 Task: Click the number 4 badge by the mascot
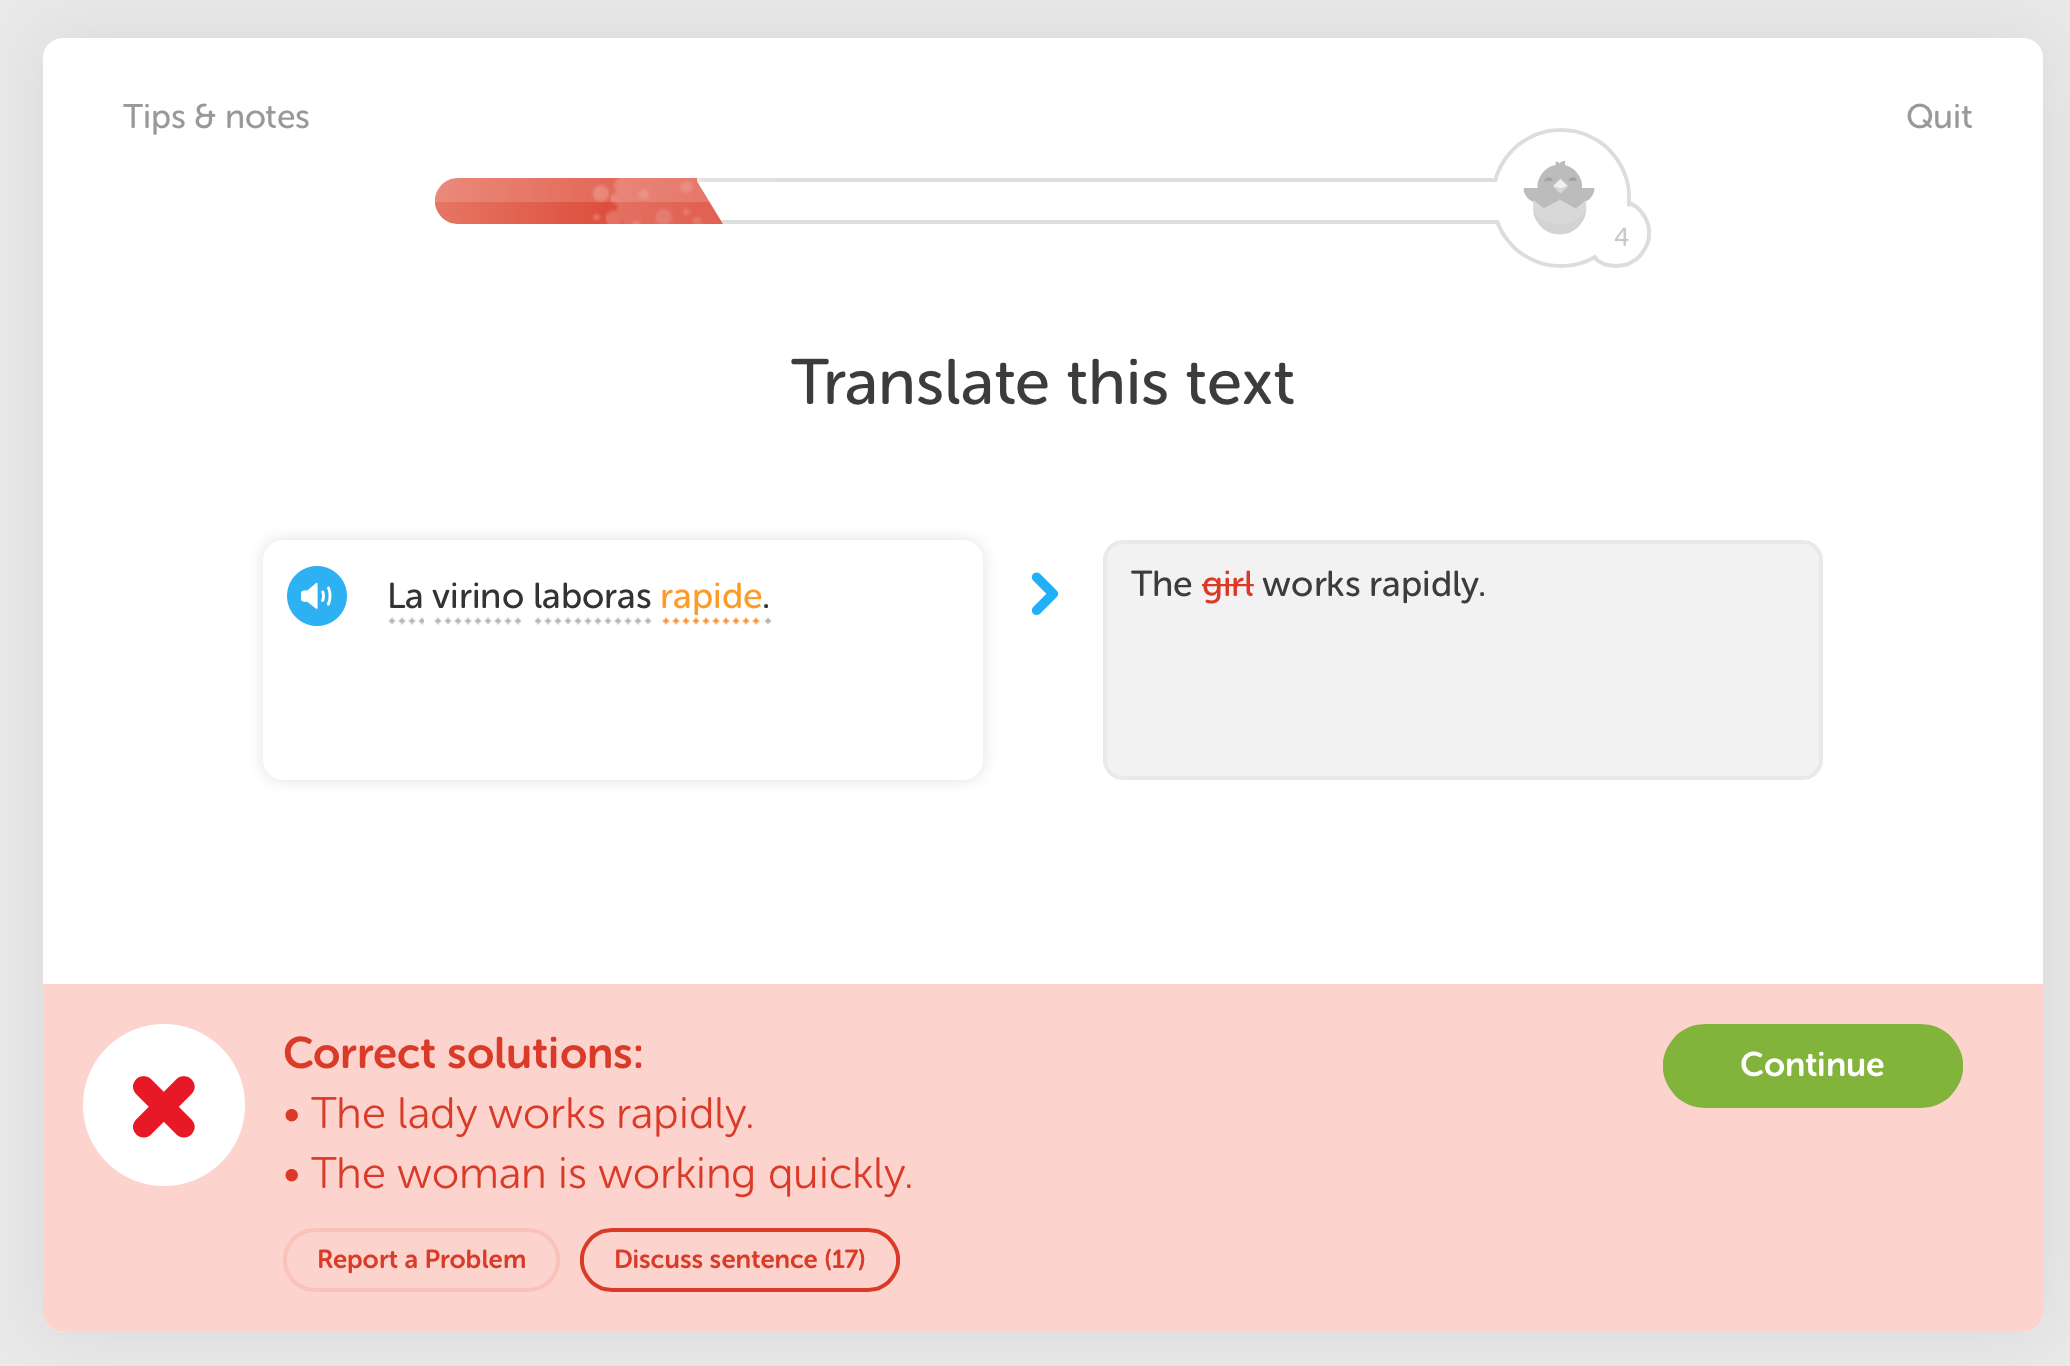tap(1621, 237)
